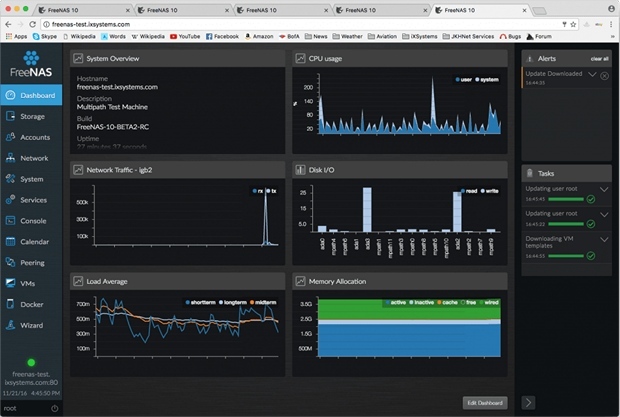Toggle the rx series in Network Traffic

pyautogui.click(x=257, y=191)
